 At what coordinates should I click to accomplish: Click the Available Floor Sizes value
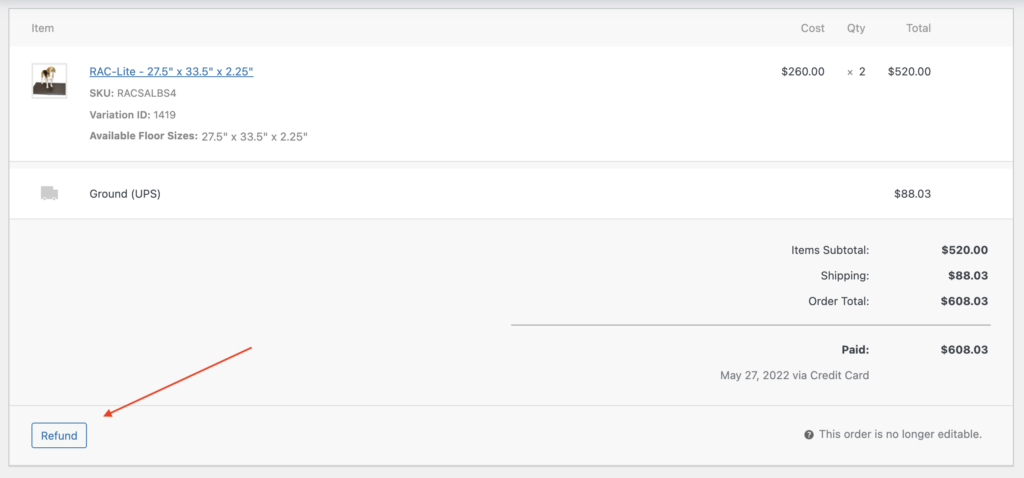tap(255, 137)
